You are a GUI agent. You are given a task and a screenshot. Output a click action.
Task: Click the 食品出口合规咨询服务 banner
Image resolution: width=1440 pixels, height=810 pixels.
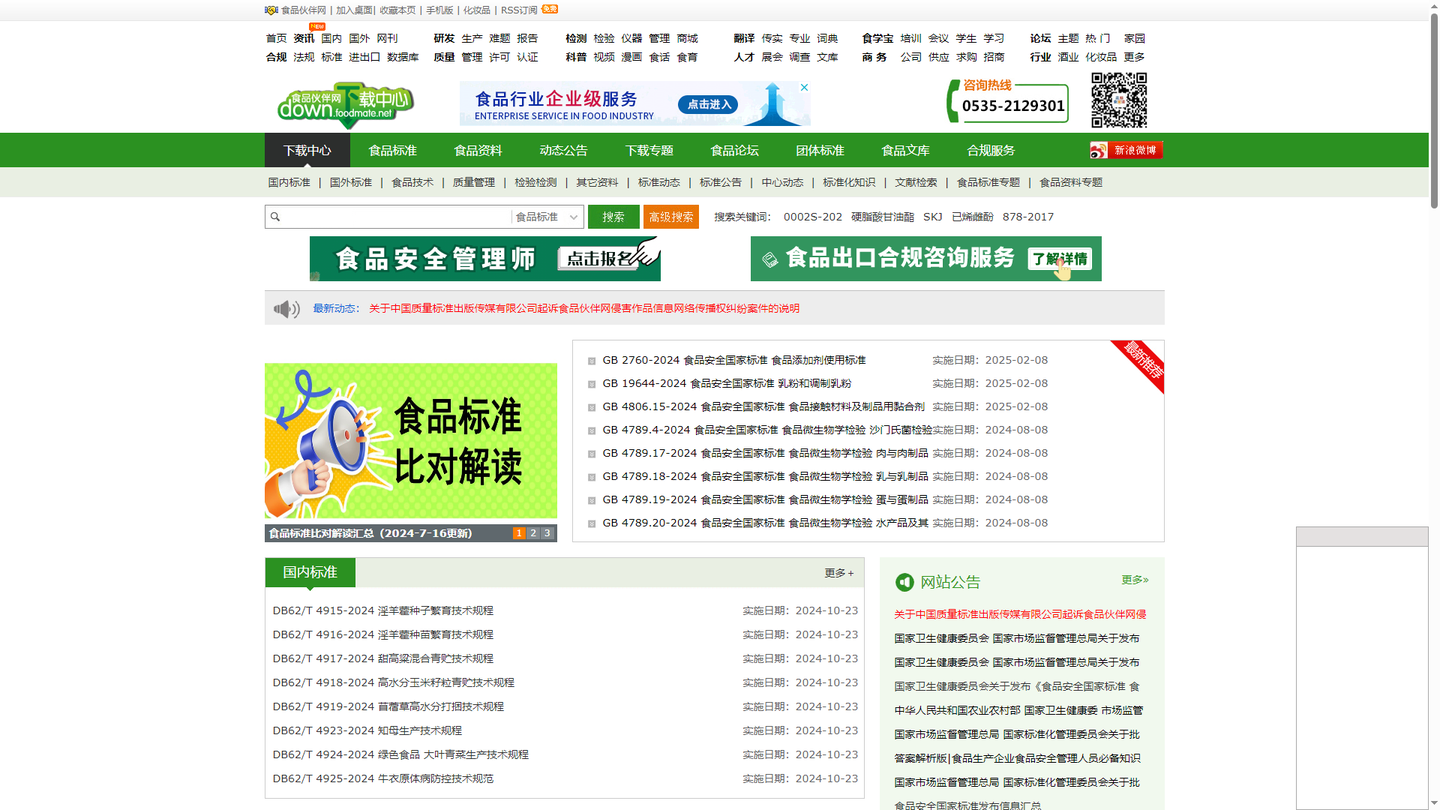click(926, 259)
